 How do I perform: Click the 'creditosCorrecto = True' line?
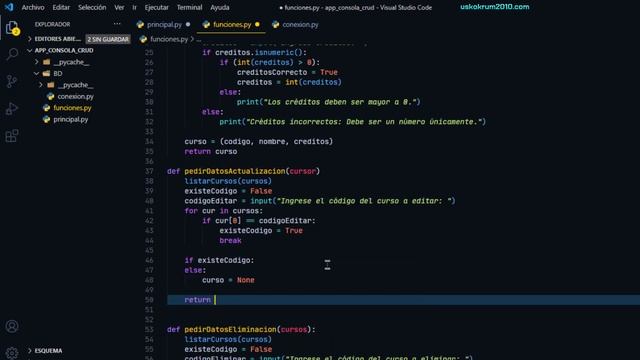tap(287, 72)
